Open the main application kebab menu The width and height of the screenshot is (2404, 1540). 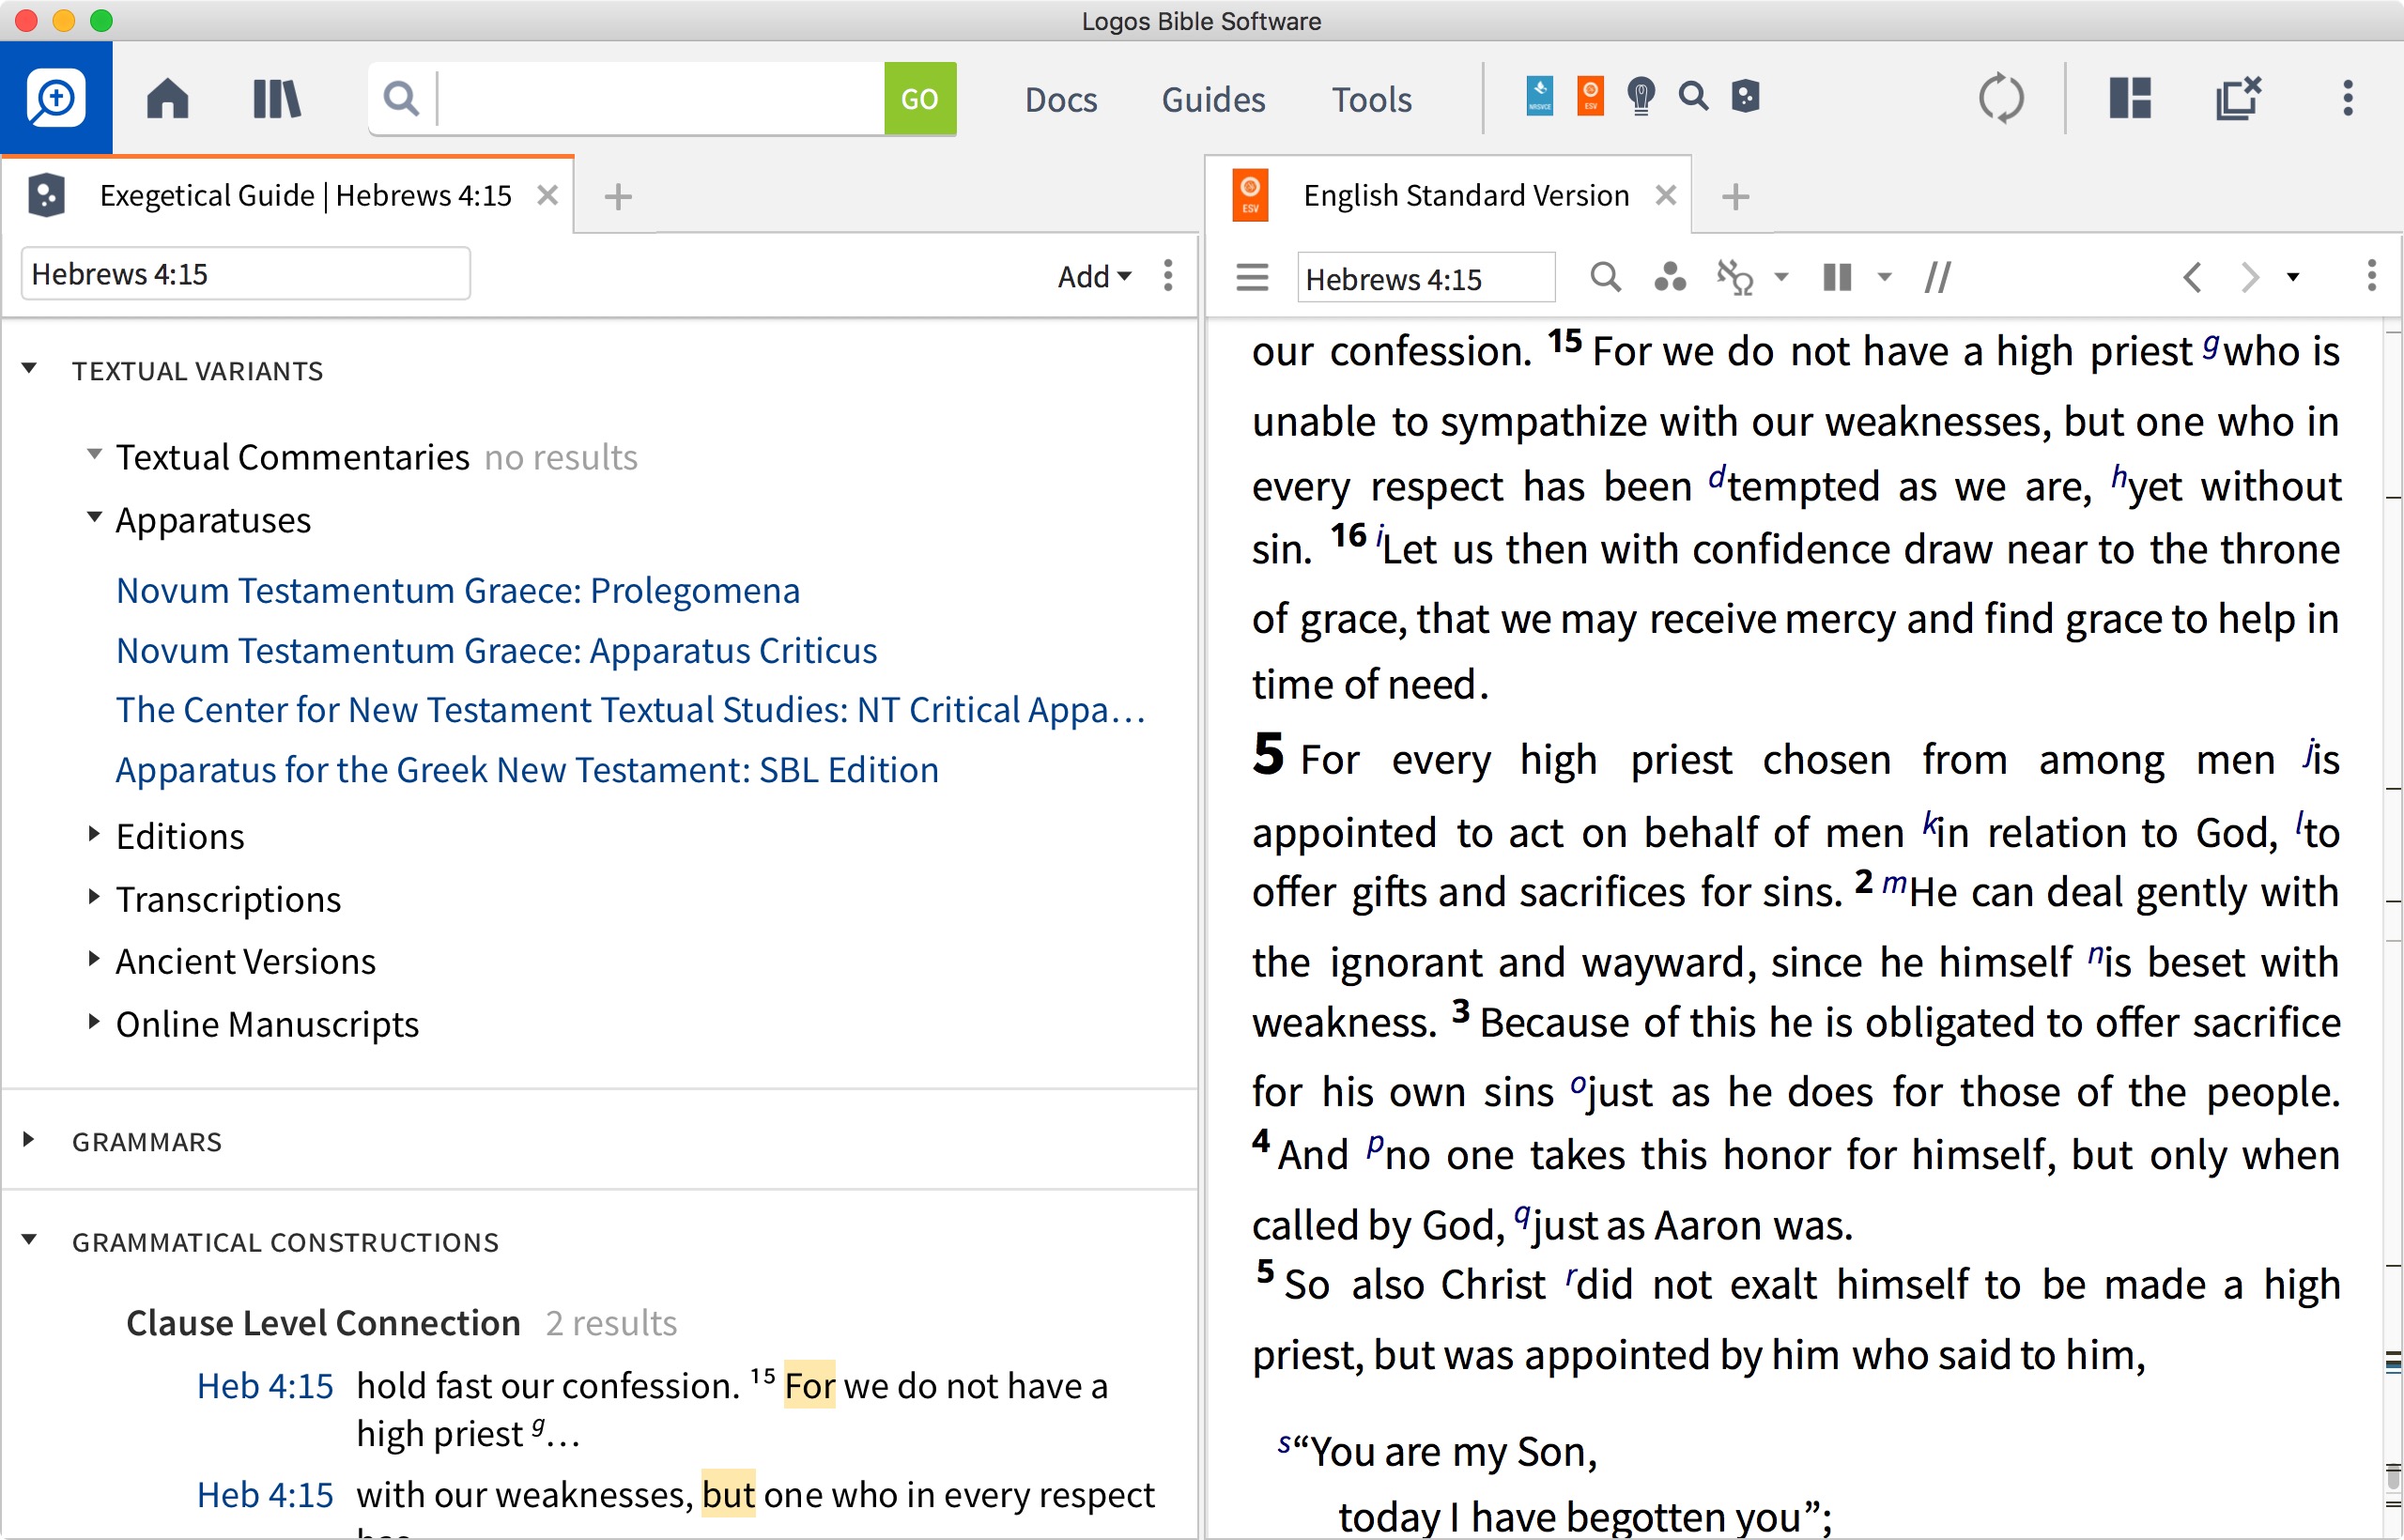[2348, 98]
